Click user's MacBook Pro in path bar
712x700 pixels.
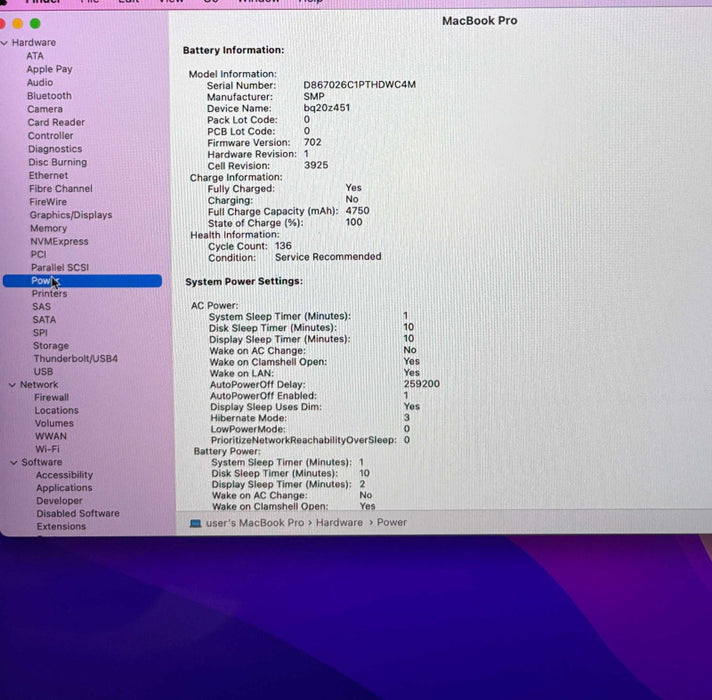coord(255,523)
